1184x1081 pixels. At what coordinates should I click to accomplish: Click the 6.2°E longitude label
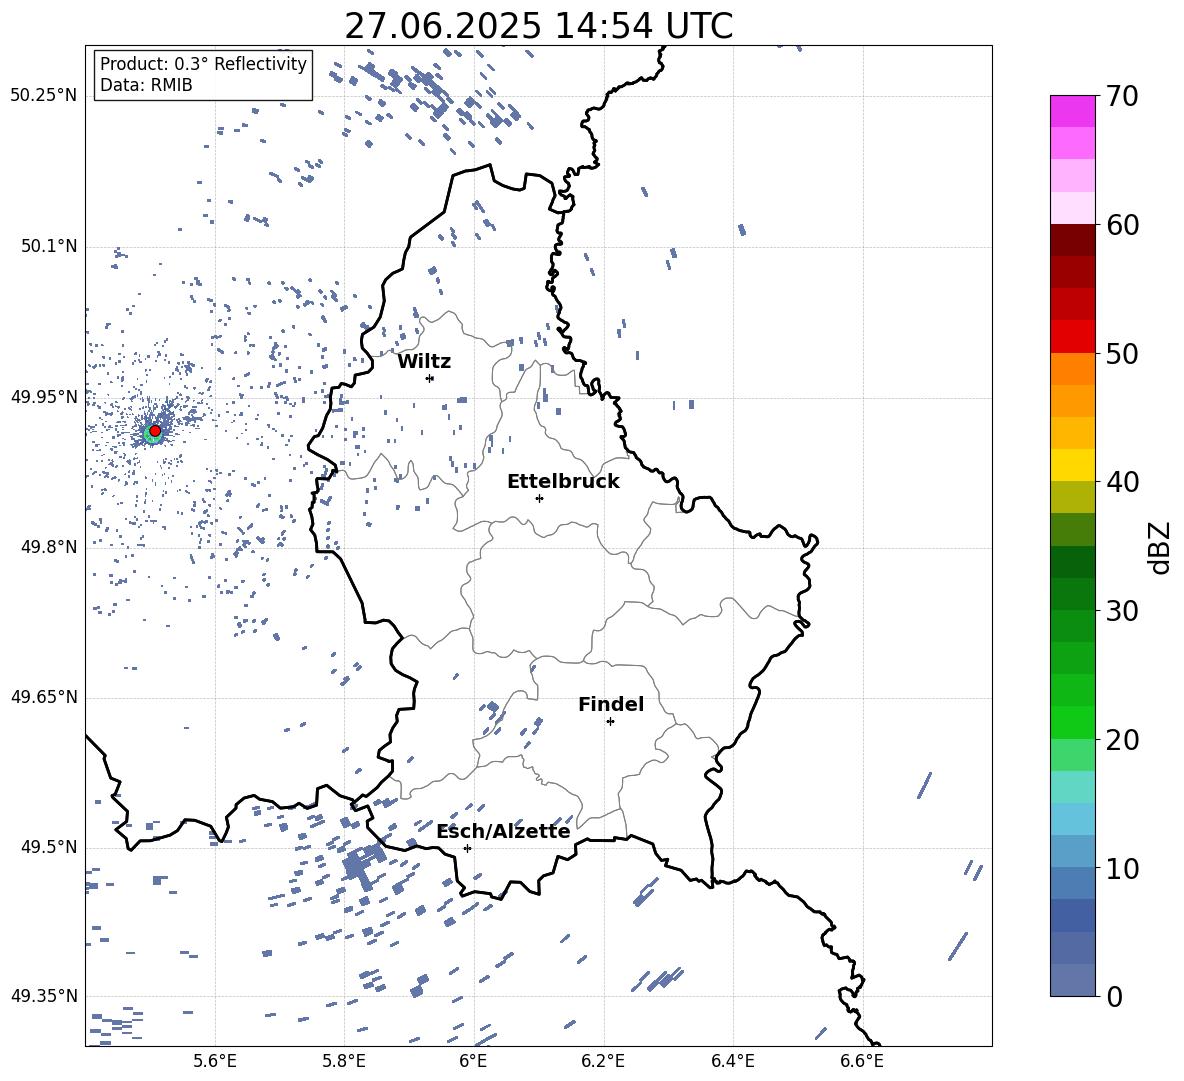coord(603,1061)
